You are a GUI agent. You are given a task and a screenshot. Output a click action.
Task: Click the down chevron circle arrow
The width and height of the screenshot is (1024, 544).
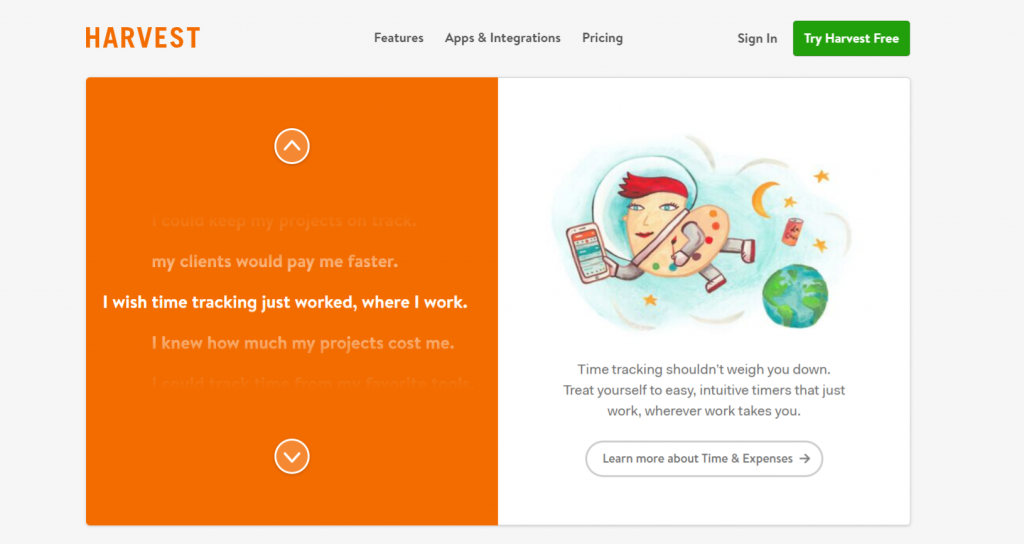tap(292, 456)
